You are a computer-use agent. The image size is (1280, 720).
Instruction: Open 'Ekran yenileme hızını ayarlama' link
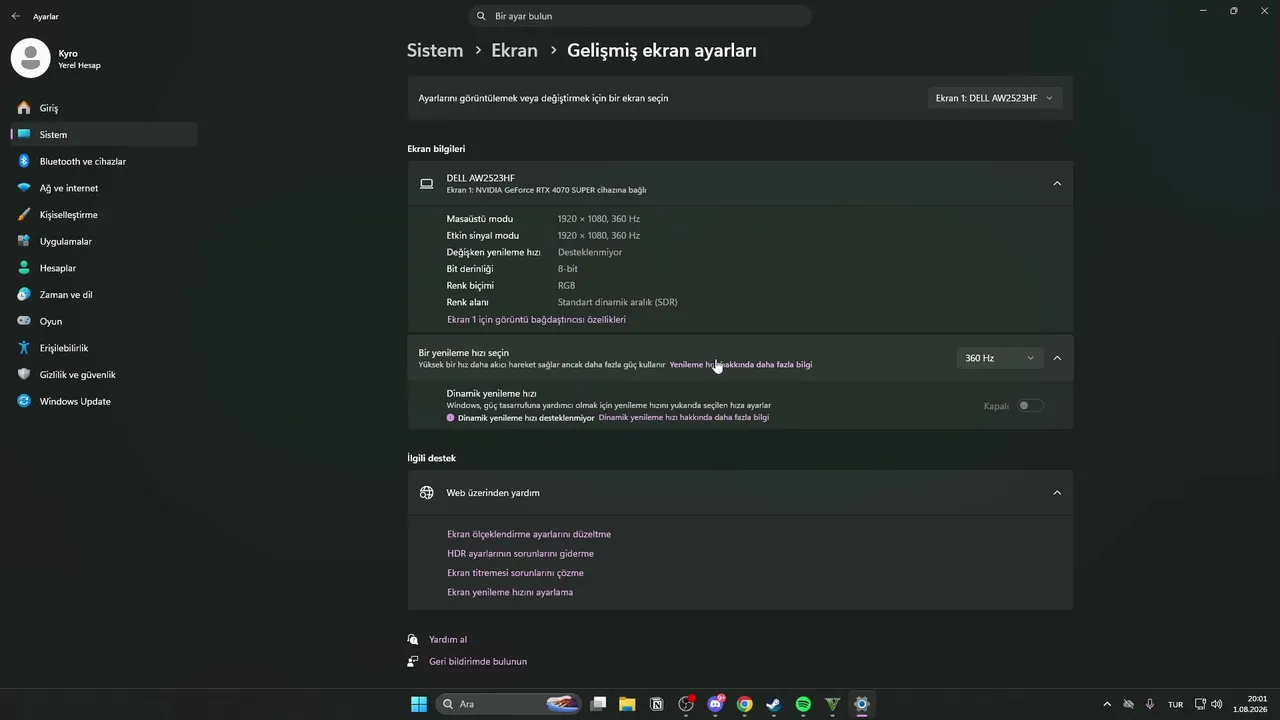pos(510,592)
